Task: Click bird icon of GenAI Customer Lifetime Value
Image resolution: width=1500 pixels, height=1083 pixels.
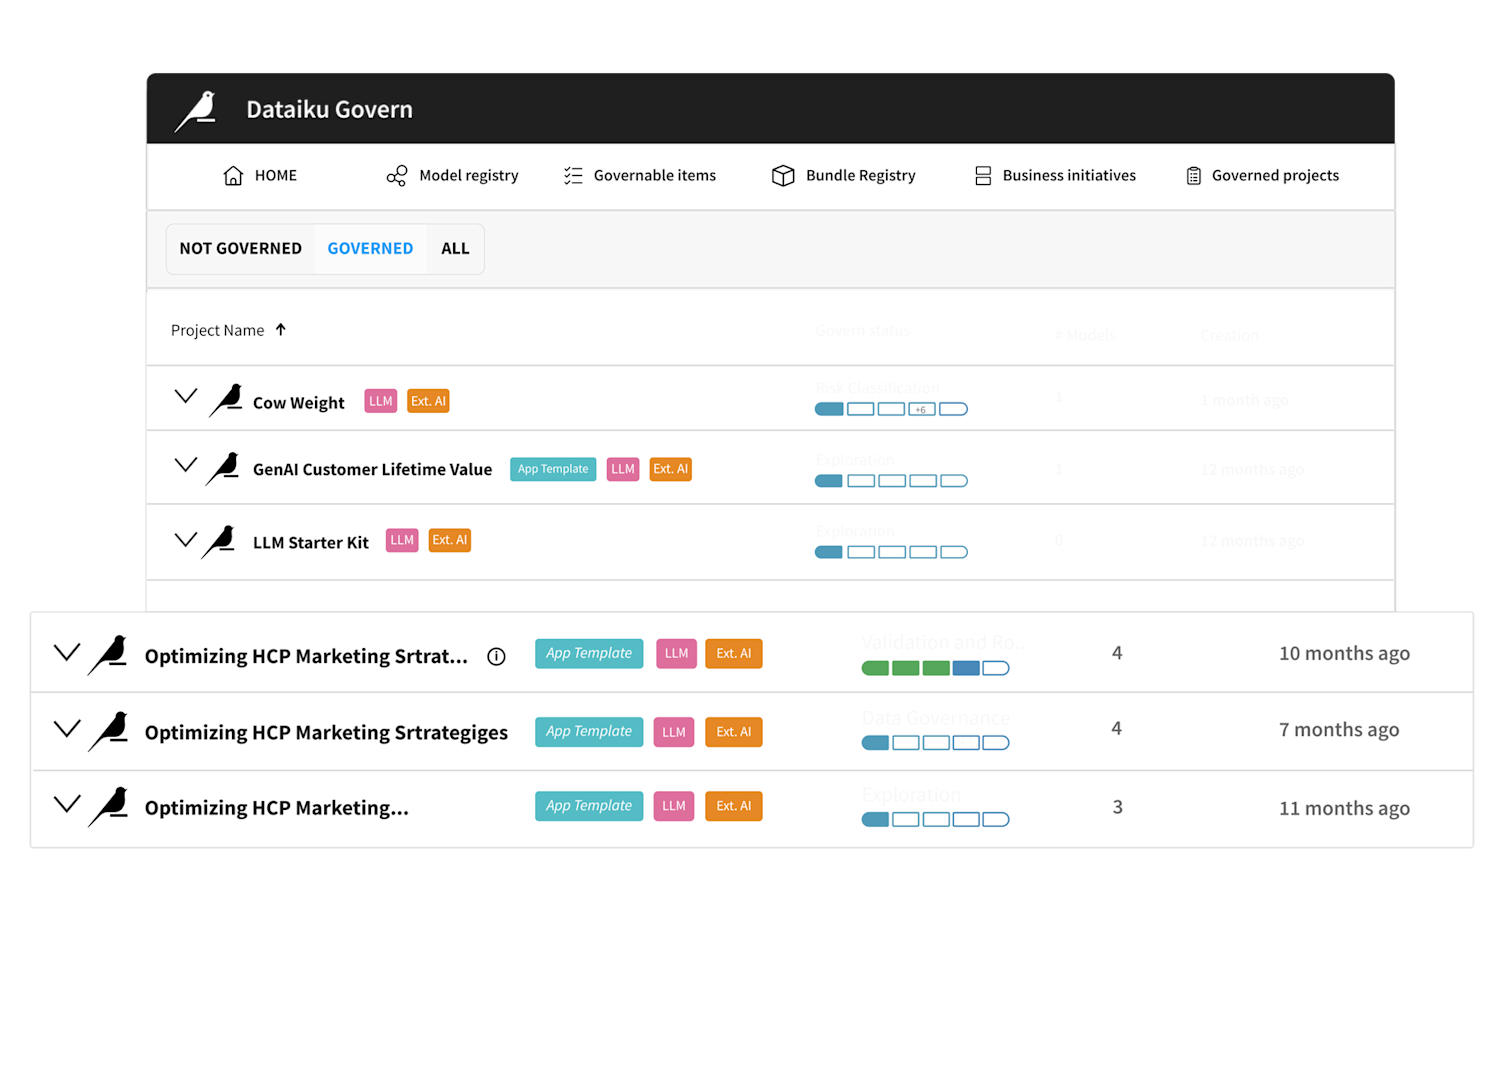Action: point(222,468)
